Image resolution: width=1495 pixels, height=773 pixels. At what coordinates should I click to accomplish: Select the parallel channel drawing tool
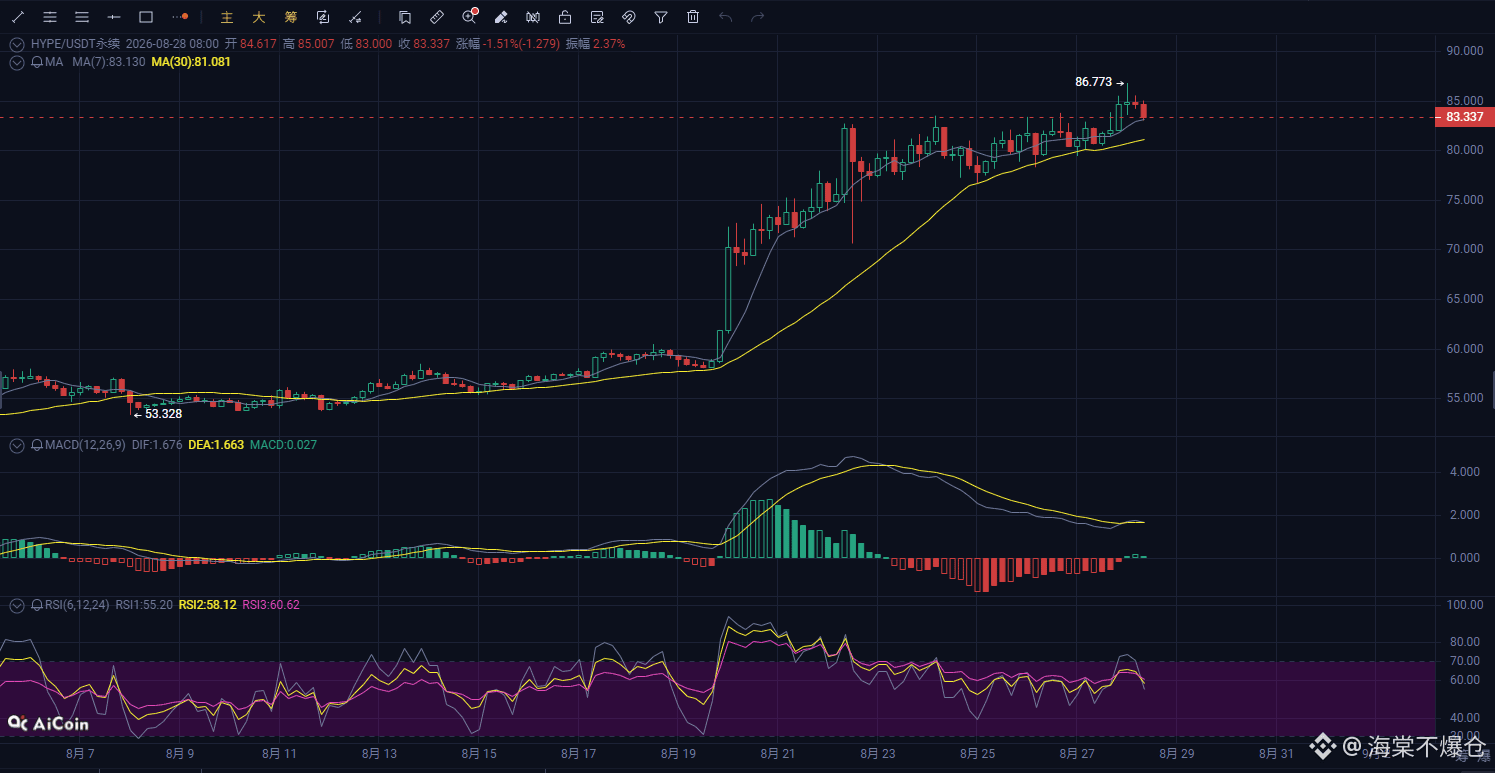[50, 17]
